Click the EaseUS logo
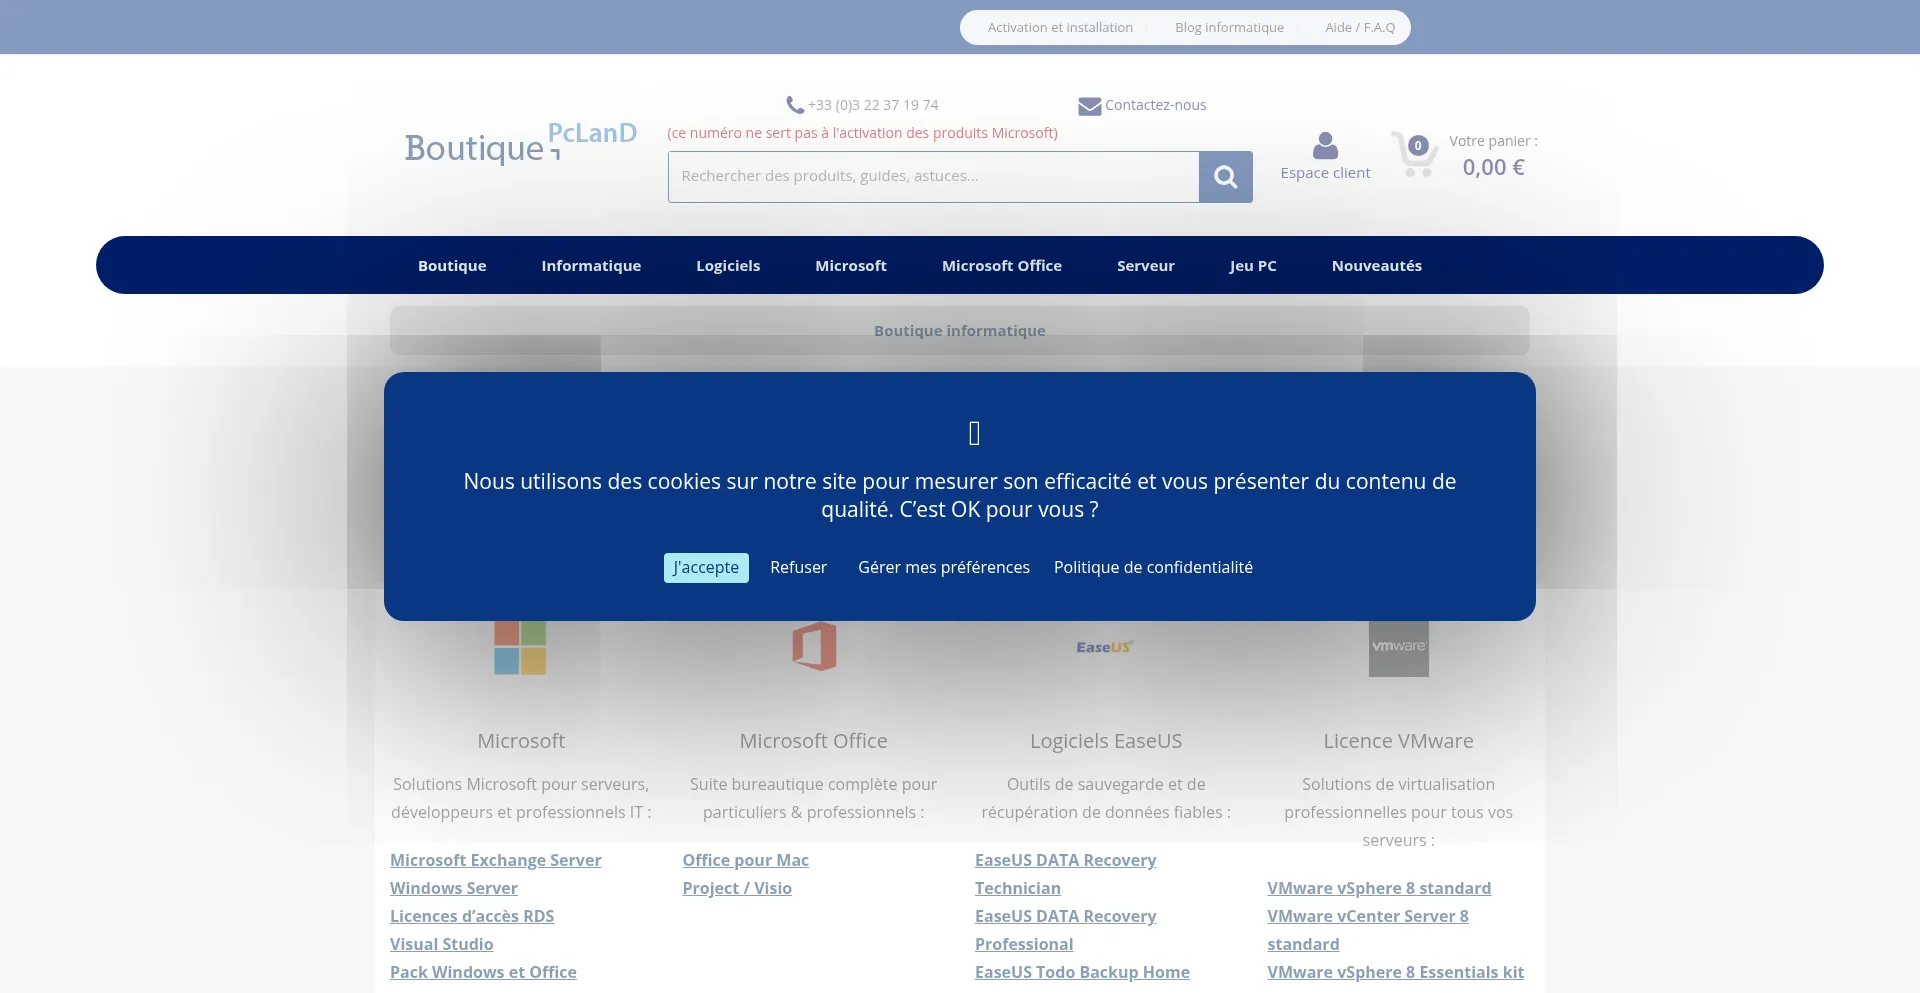1920x993 pixels. pyautogui.click(x=1105, y=647)
